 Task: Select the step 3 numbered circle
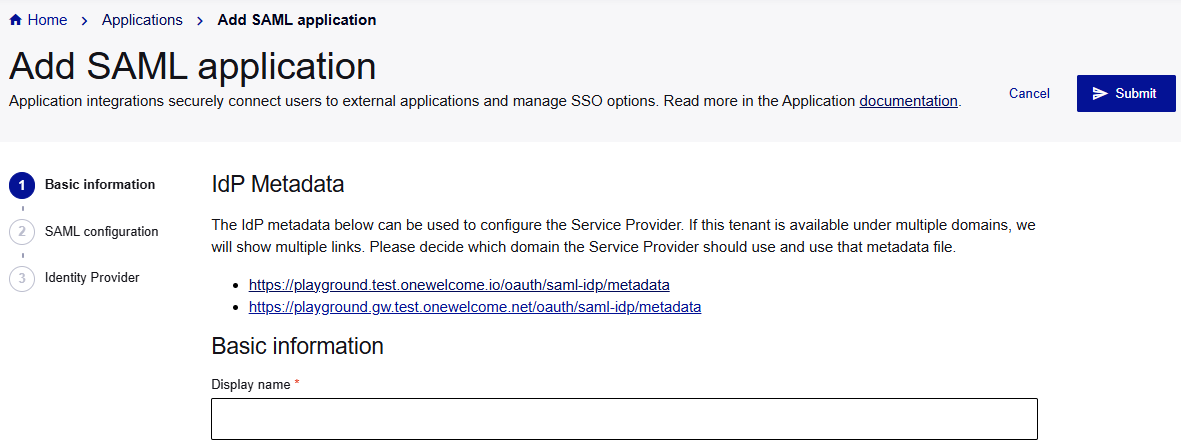tap(21, 278)
